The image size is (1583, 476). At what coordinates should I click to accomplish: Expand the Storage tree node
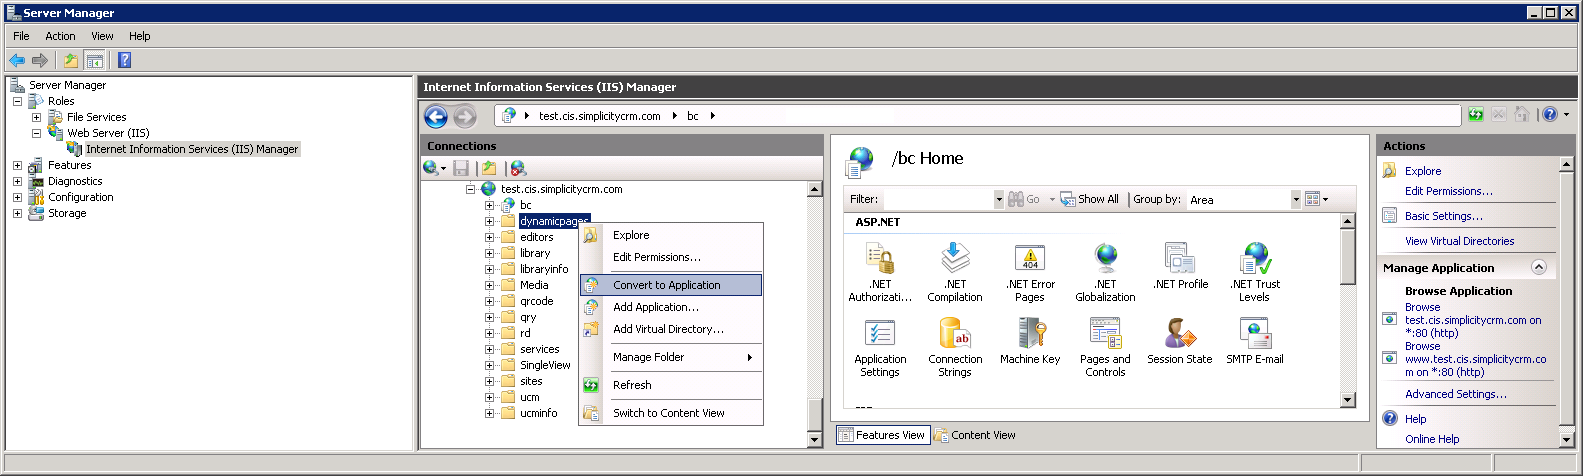[17, 213]
